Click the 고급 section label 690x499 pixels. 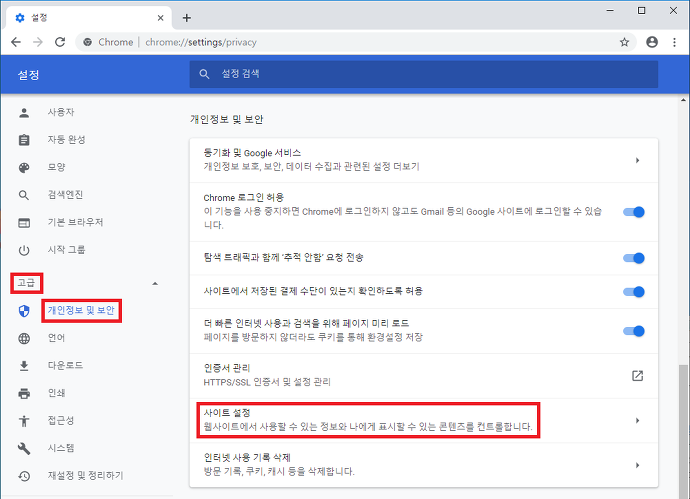(x=26, y=283)
